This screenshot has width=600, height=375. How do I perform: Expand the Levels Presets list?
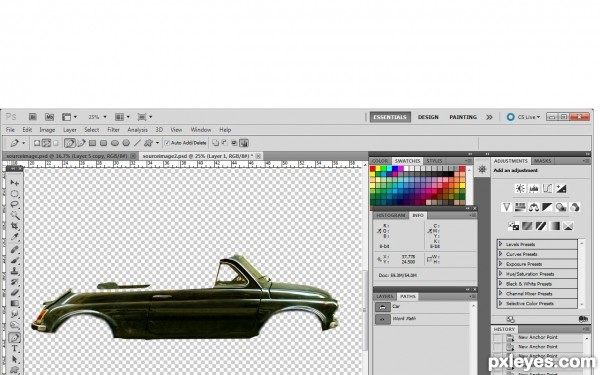500,244
